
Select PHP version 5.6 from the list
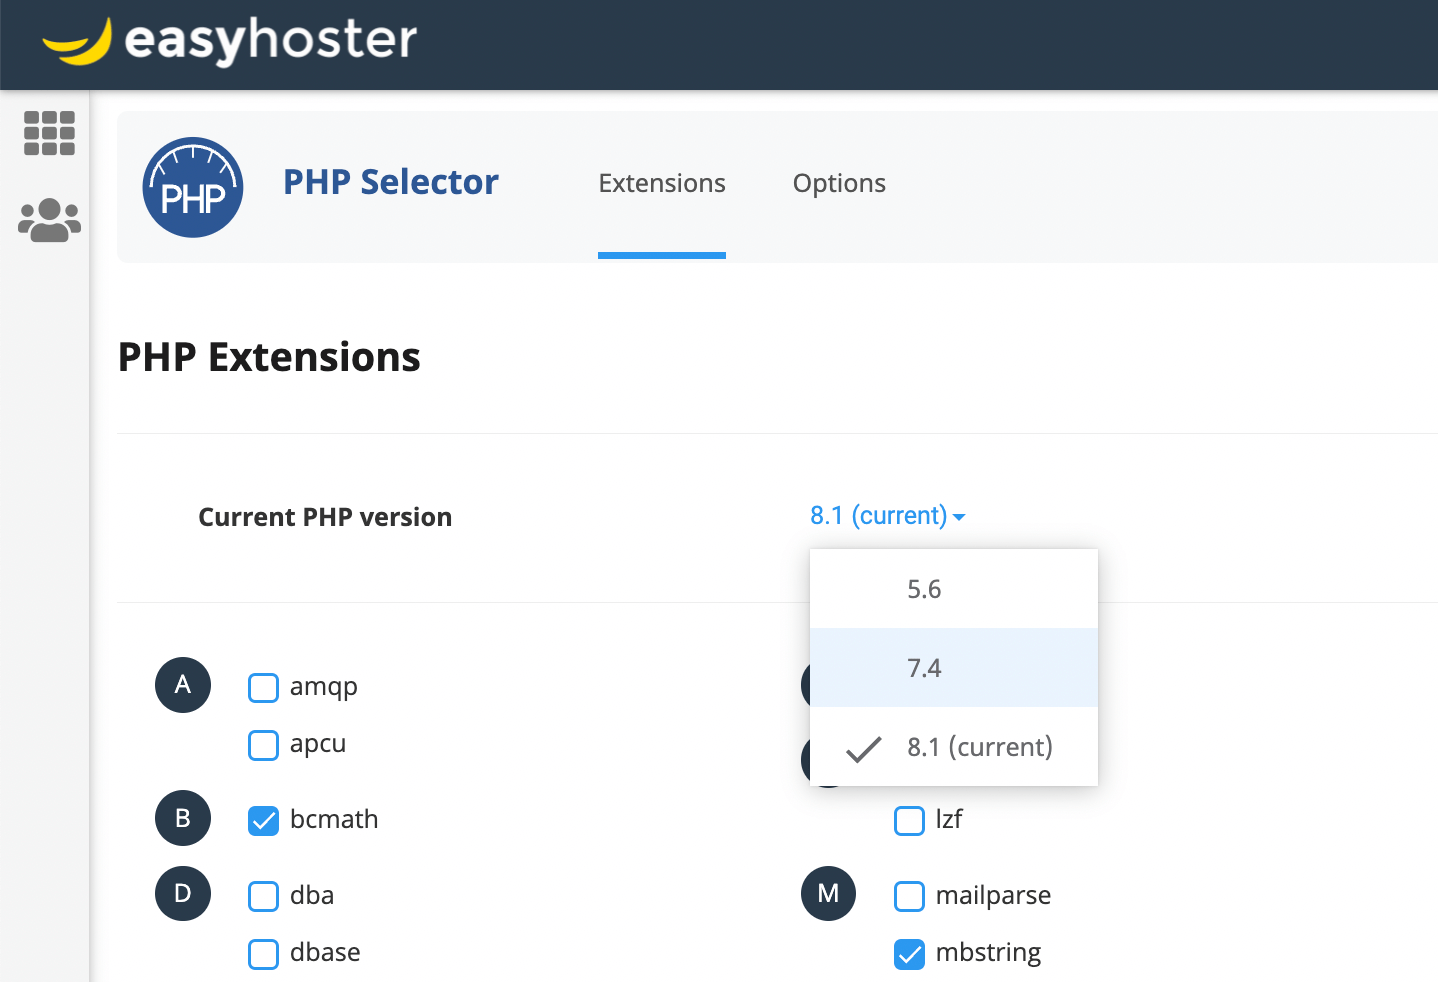[924, 589]
